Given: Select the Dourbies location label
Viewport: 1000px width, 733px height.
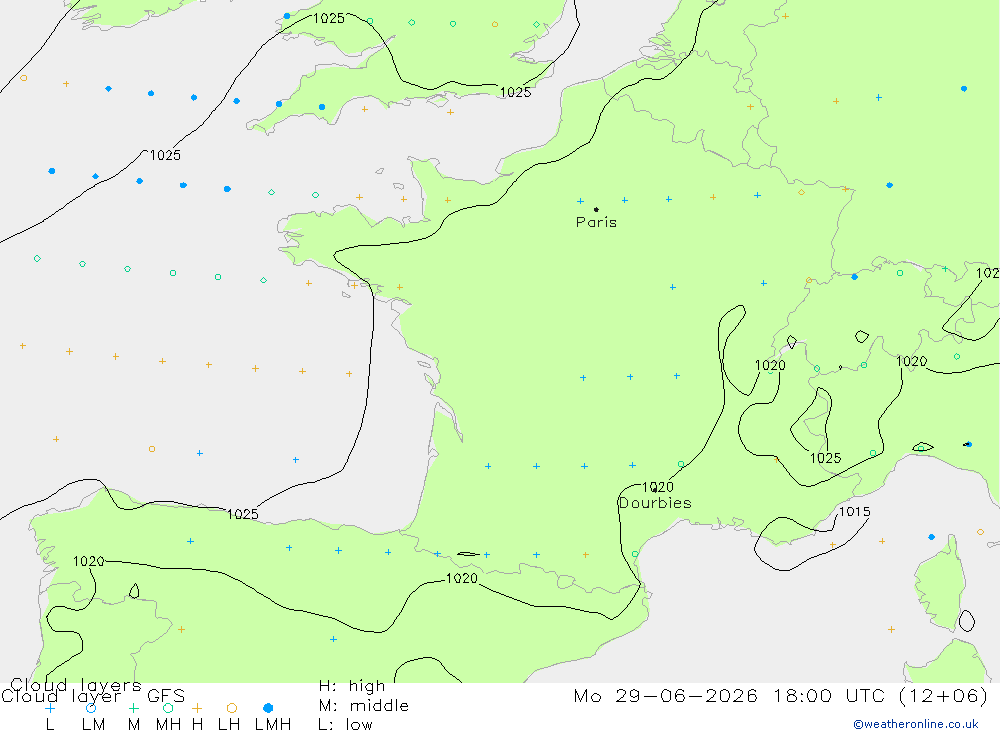Looking at the screenshot, I should (x=655, y=503).
